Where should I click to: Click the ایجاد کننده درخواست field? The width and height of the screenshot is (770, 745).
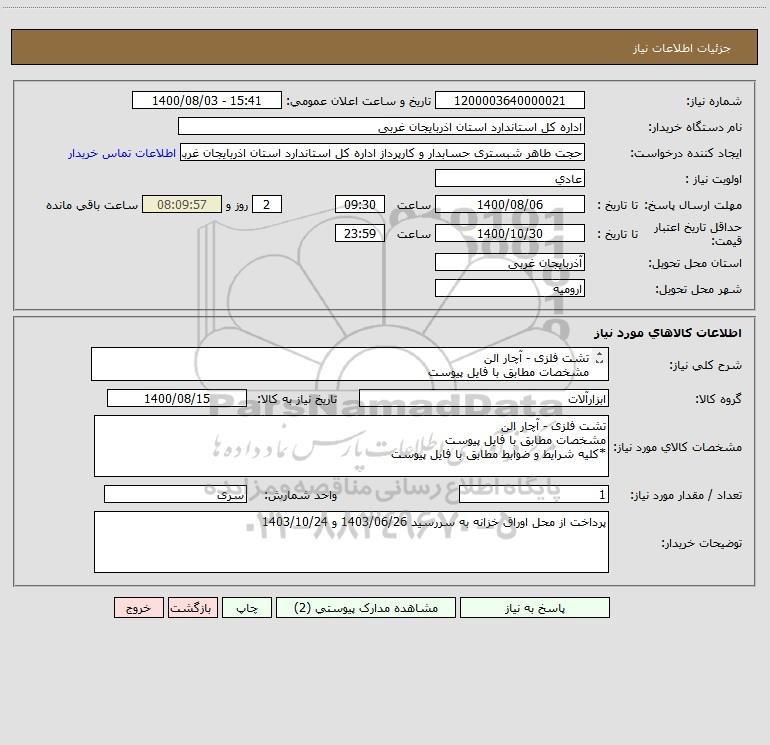pos(383,152)
